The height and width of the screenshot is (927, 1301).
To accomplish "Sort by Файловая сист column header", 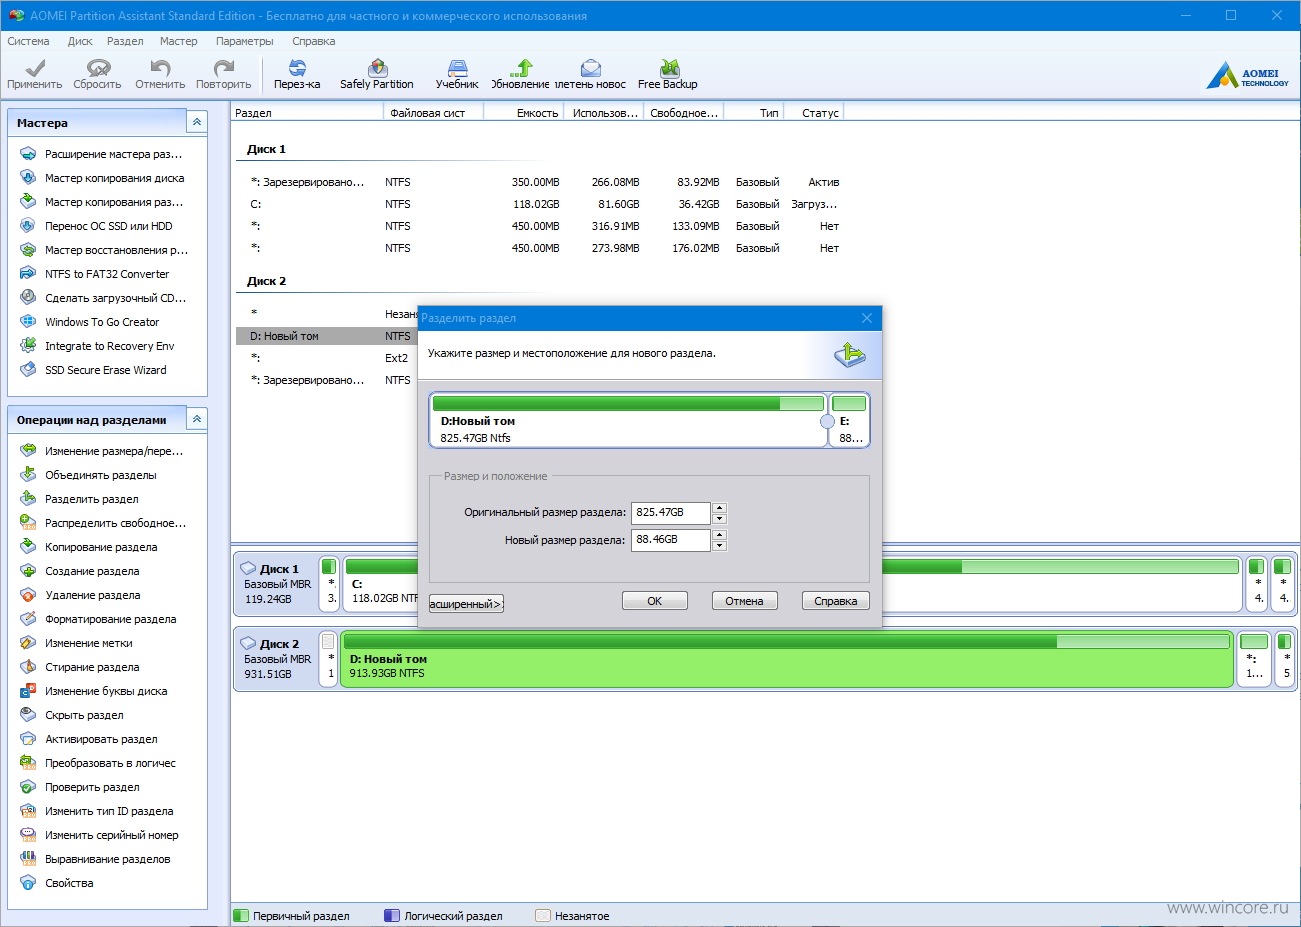I will pyautogui.click(x=433, y=113).
